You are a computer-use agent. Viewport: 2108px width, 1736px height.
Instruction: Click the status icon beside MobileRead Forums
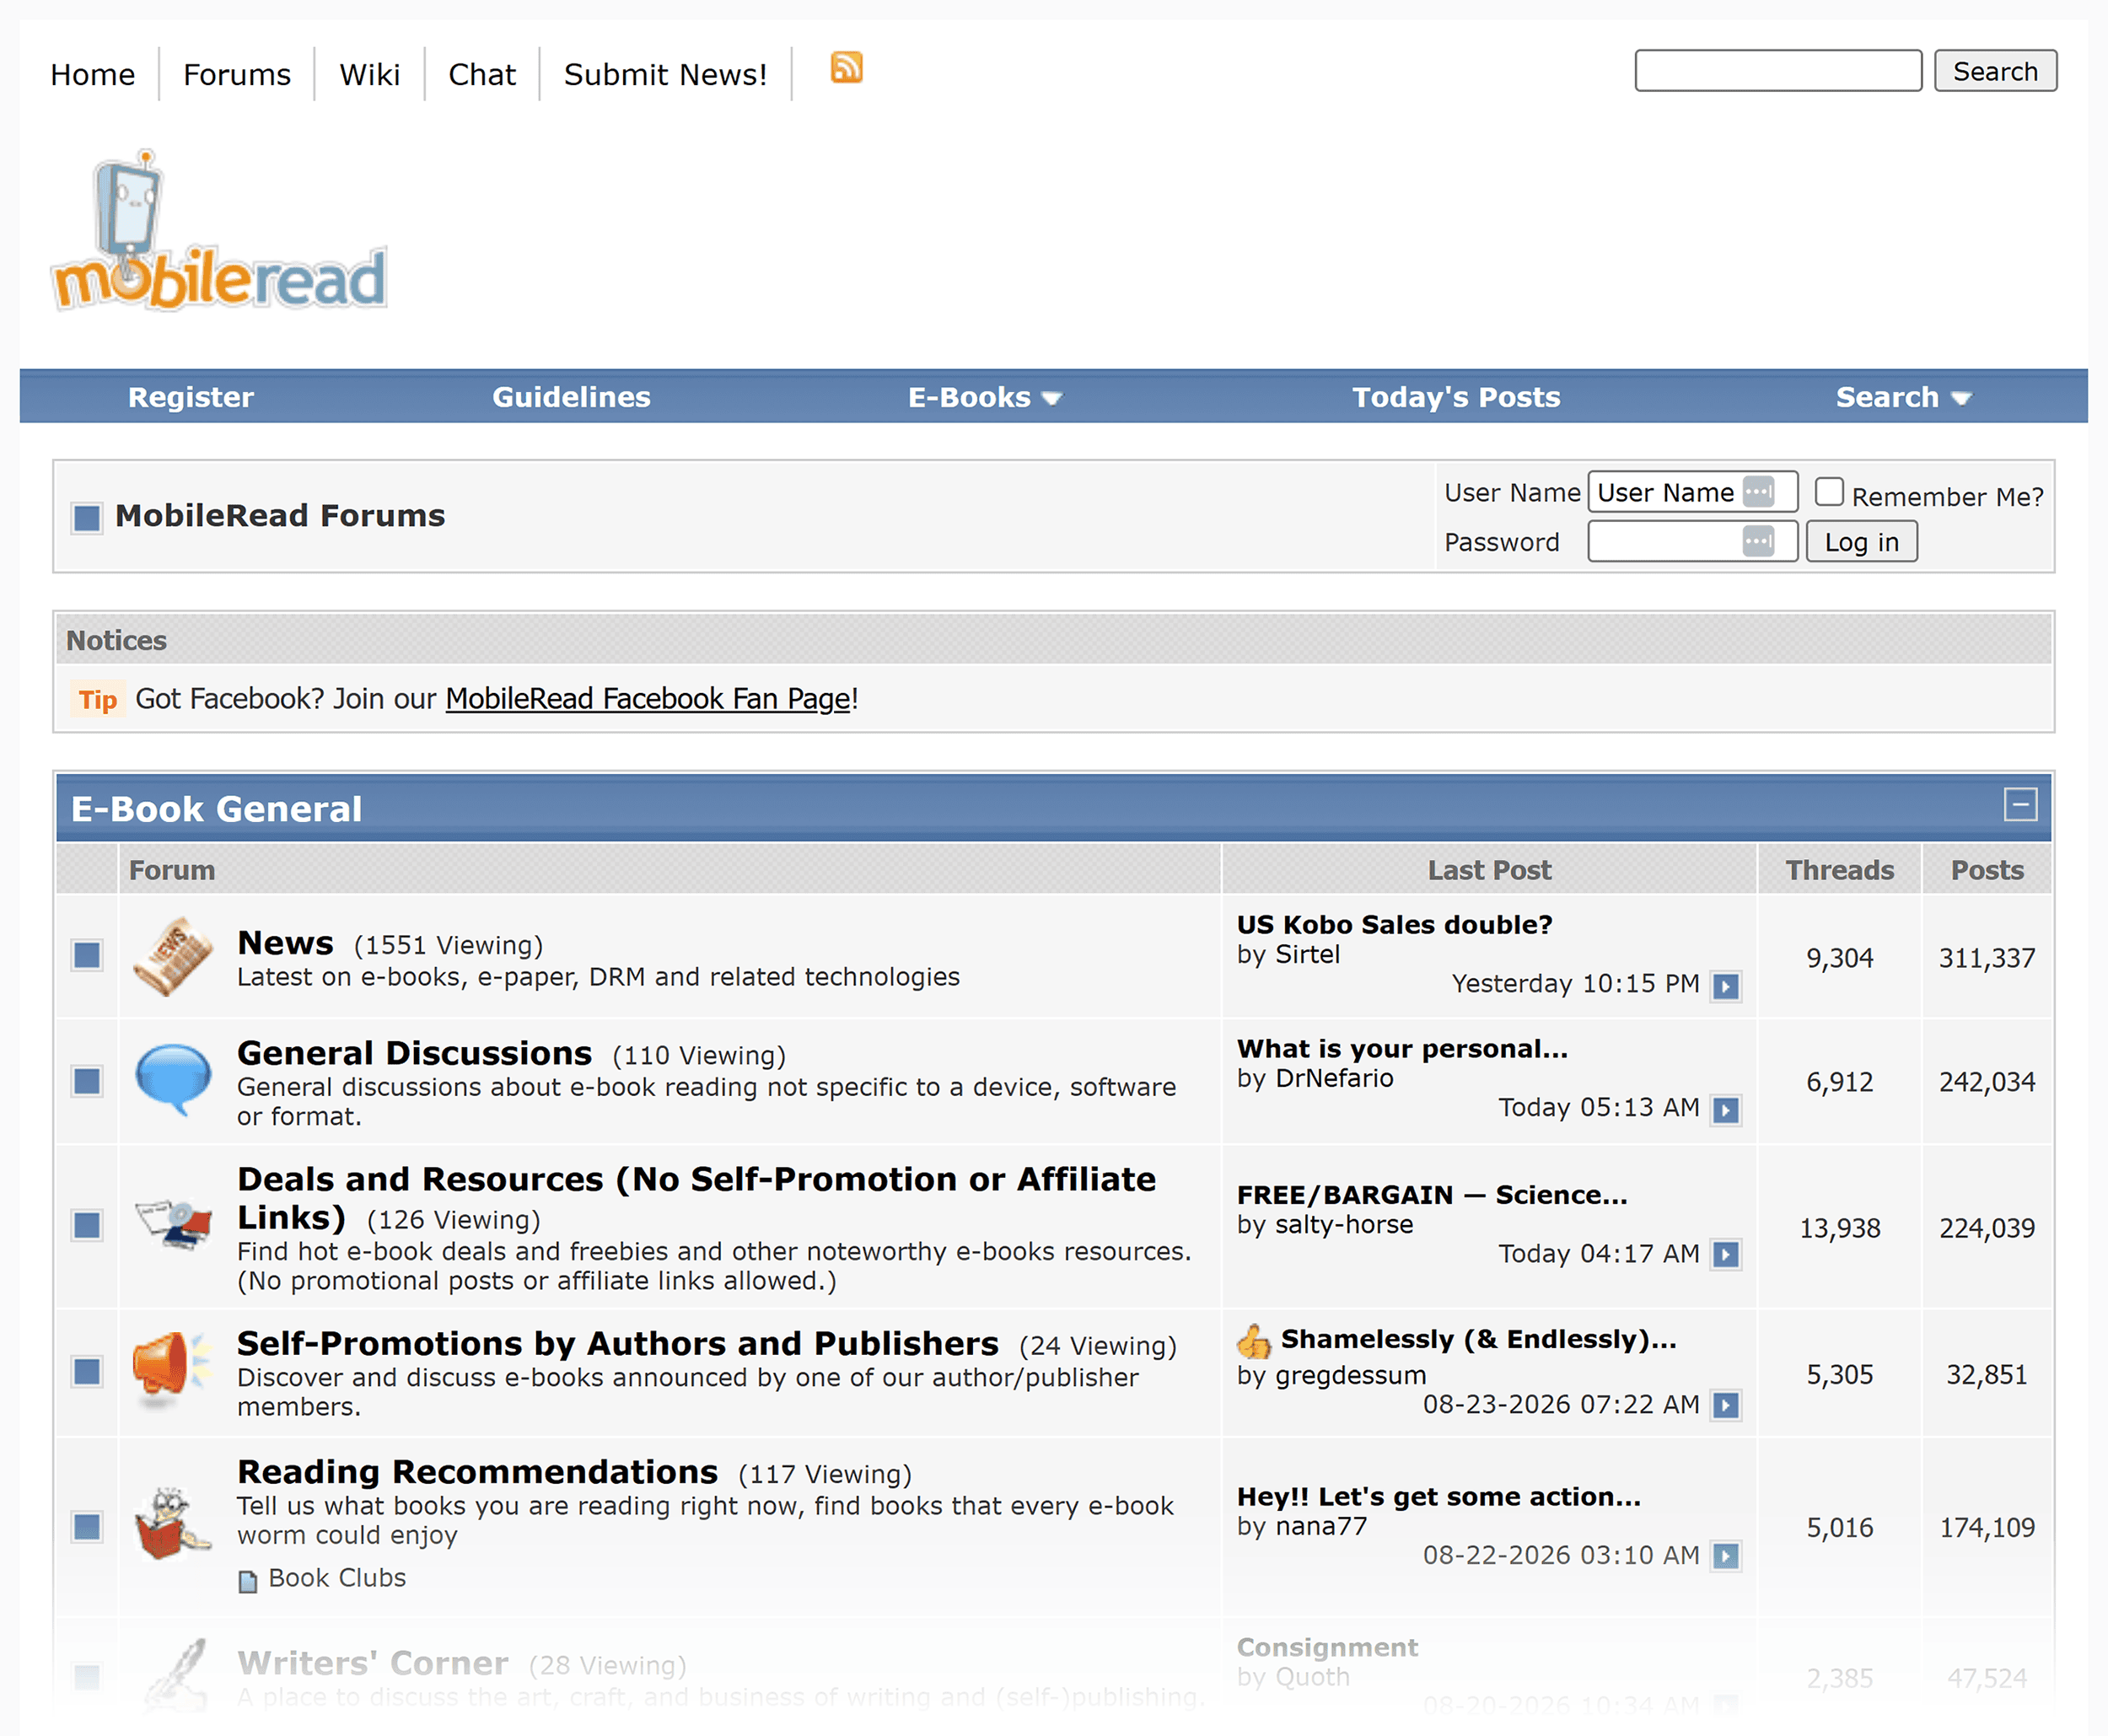coord(87,518)
